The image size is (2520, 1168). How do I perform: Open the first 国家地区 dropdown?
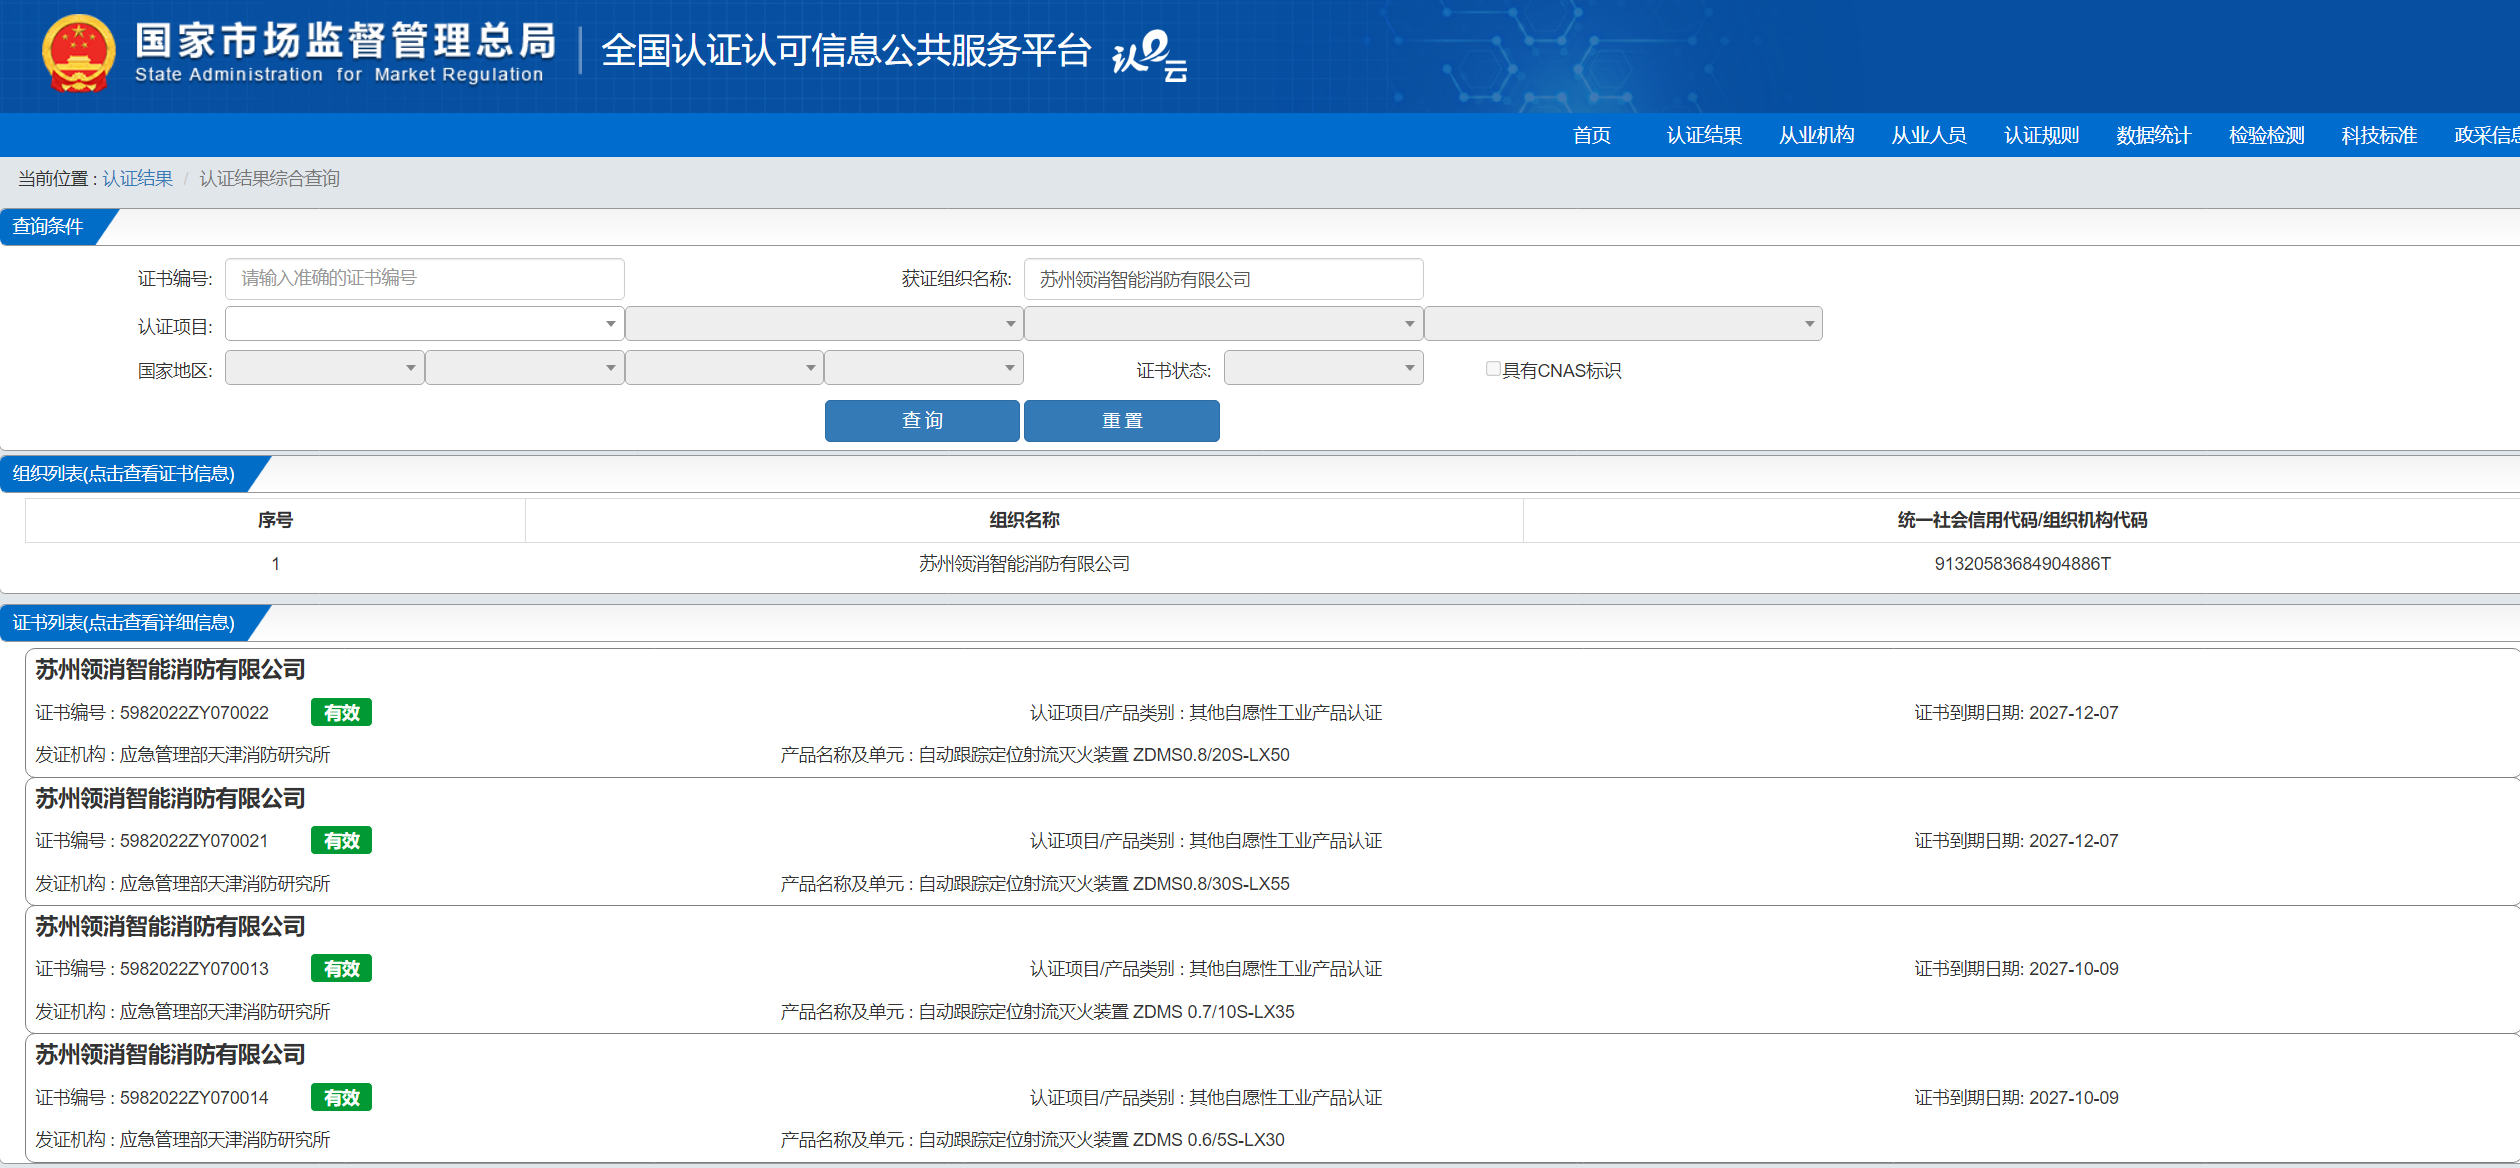tap(324, 368)
